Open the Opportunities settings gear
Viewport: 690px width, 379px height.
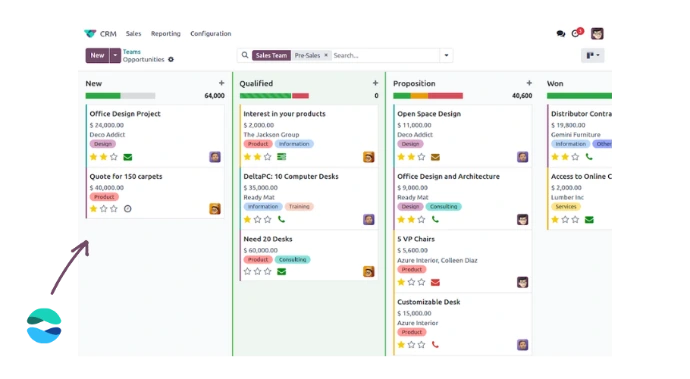tap(171, 59)
